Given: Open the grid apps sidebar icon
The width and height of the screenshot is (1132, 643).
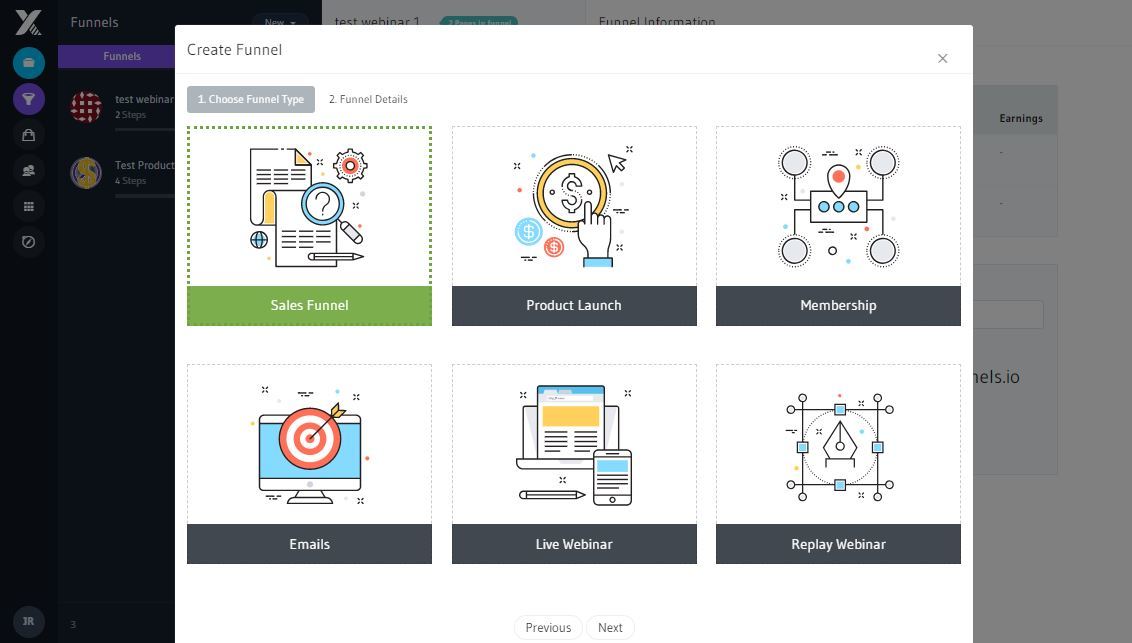Looking at the screenshot, I should tap(29, 206).
